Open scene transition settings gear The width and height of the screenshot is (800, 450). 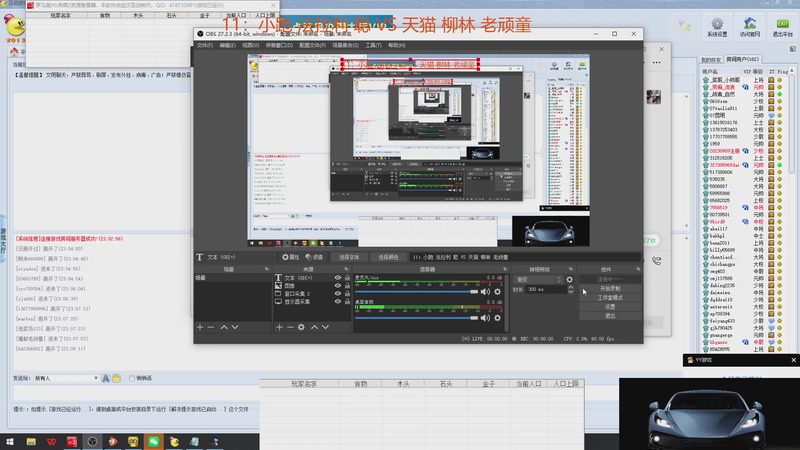569,280
